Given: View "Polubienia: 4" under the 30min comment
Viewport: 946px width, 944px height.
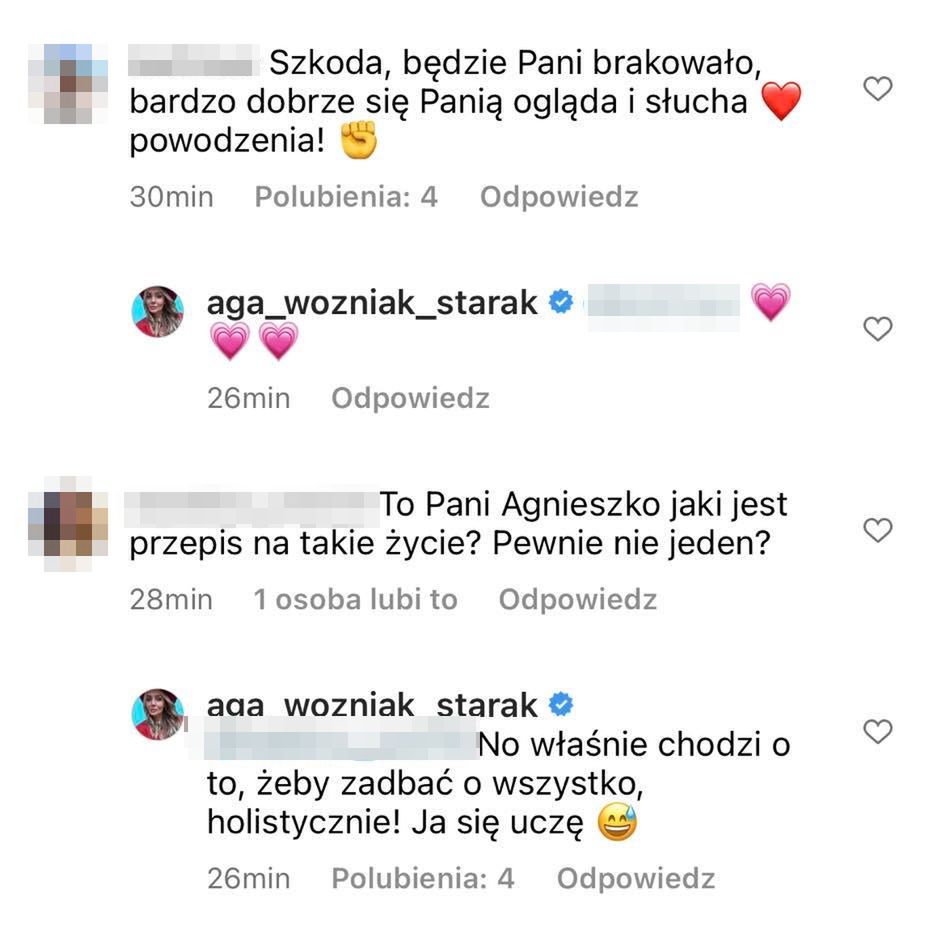Looking at the screenshot, I should (x=346, y=197).
